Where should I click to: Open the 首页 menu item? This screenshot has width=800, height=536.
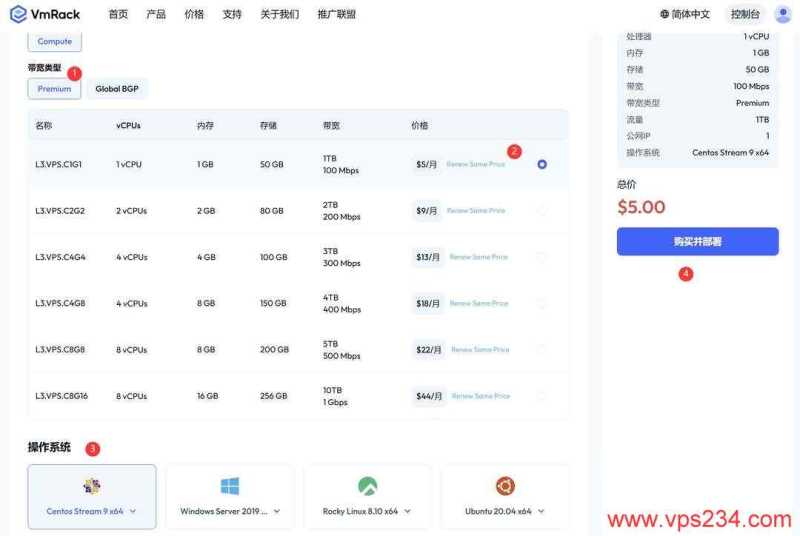tap(118, 14)
